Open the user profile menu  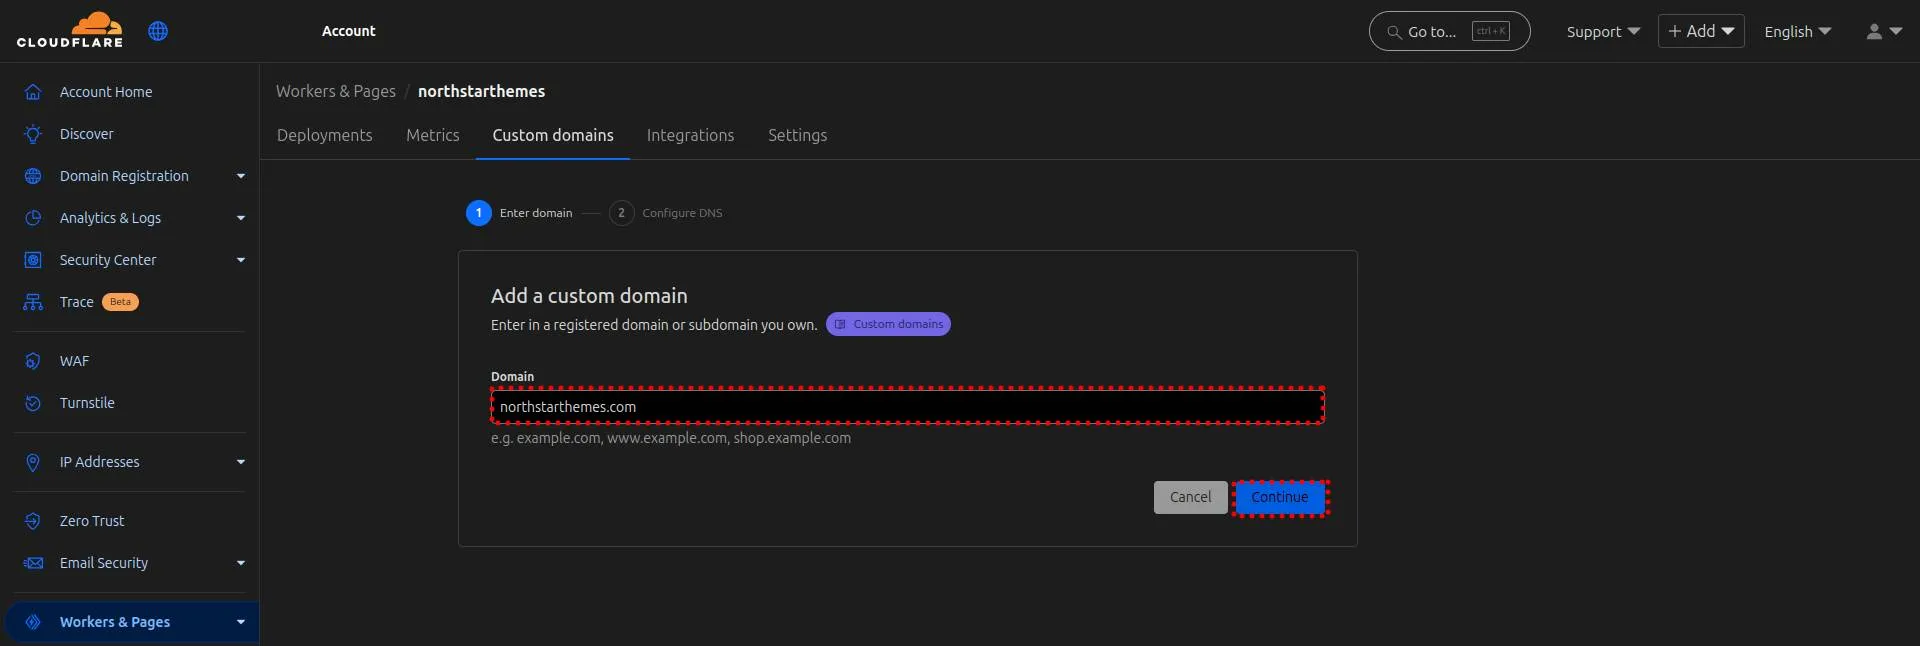[1884, 31]
